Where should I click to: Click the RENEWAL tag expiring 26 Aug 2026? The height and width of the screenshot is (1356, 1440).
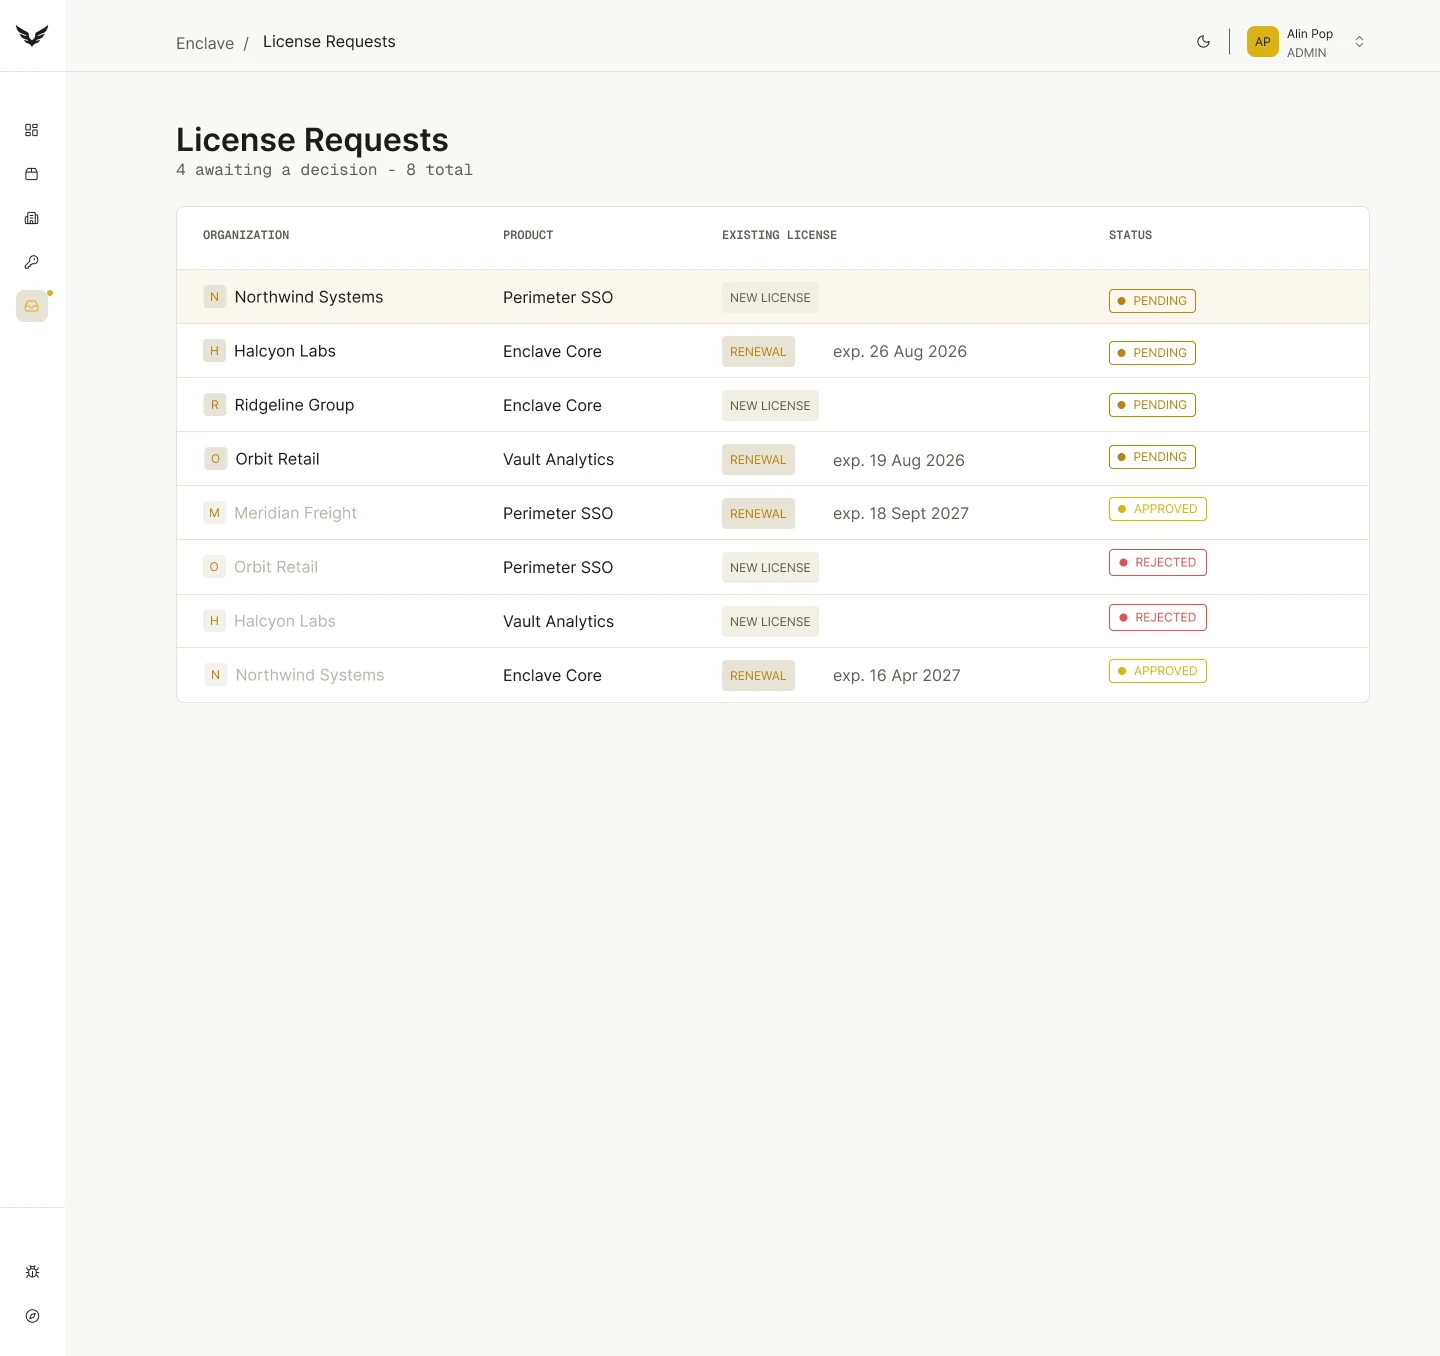point(758,352)
